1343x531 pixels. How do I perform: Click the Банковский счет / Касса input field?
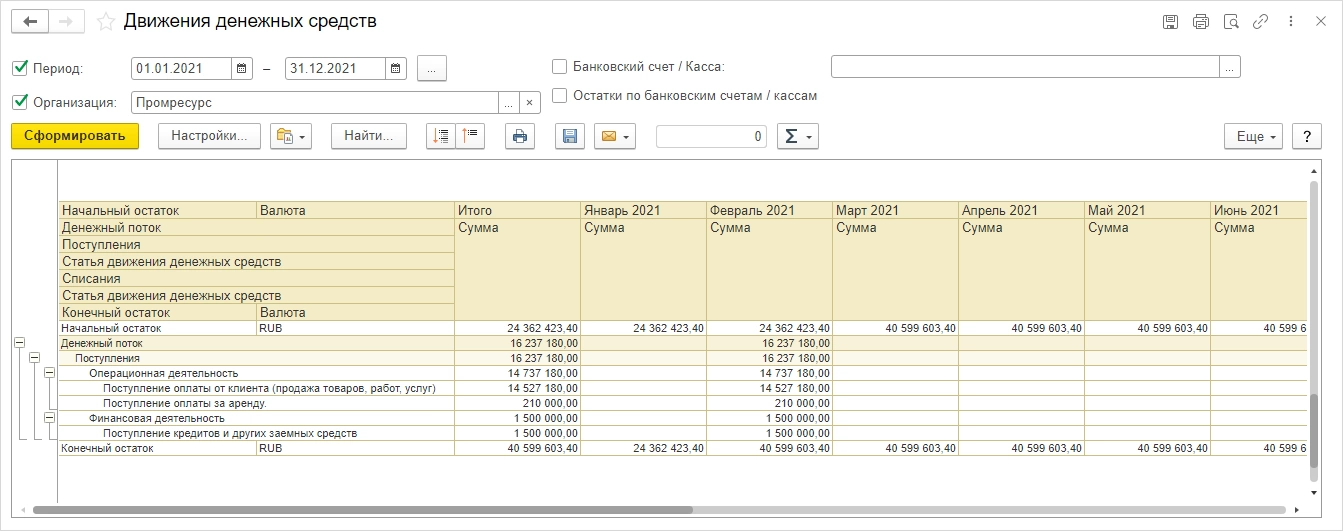[x=1025, y=67]
